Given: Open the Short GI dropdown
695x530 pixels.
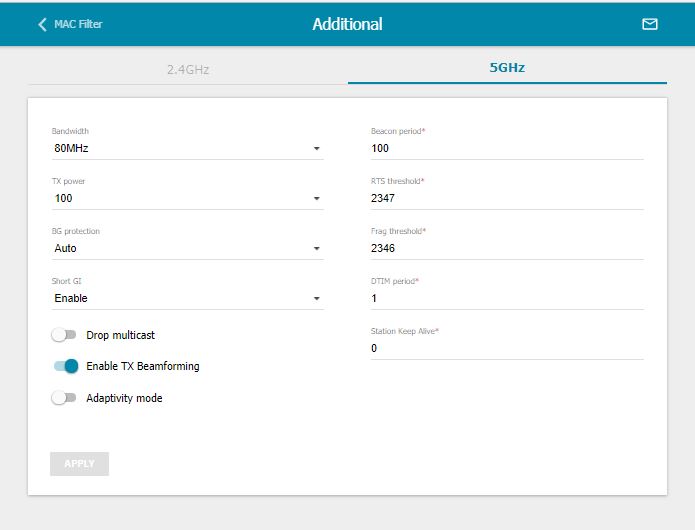Looking at the screenshot, I should pos(187,298).
